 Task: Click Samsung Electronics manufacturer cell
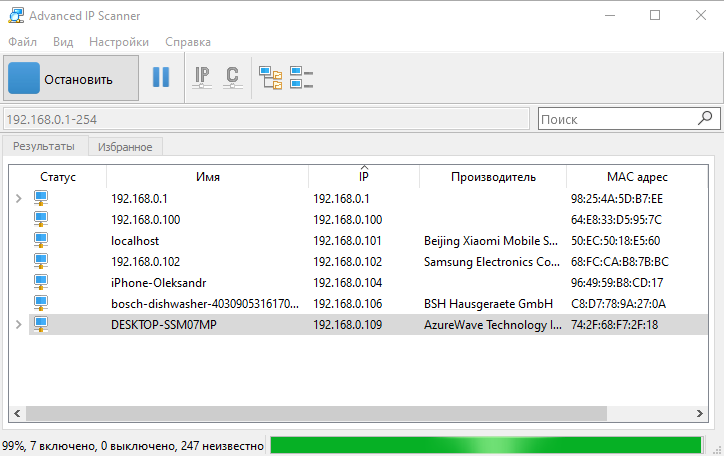click(x=492, y=262)
